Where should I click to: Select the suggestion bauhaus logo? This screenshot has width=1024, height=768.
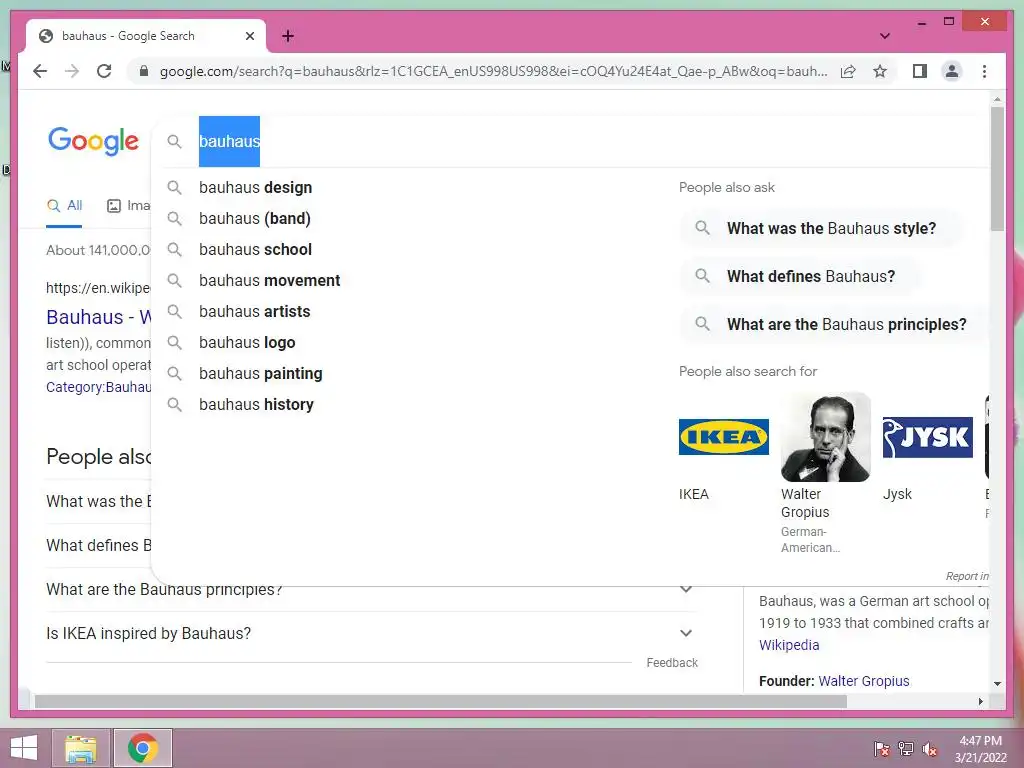[x=247, y=342]
